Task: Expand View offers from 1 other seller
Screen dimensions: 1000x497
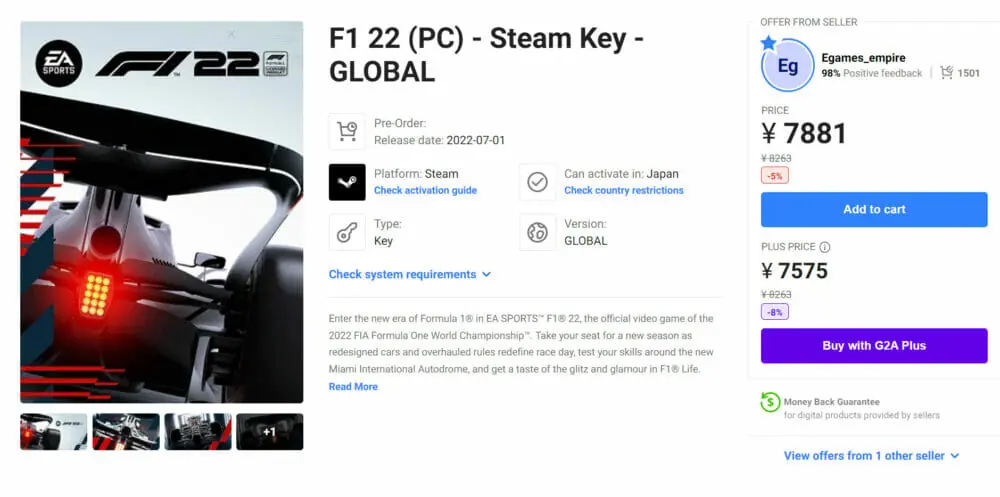Action: tap(871, 456)
